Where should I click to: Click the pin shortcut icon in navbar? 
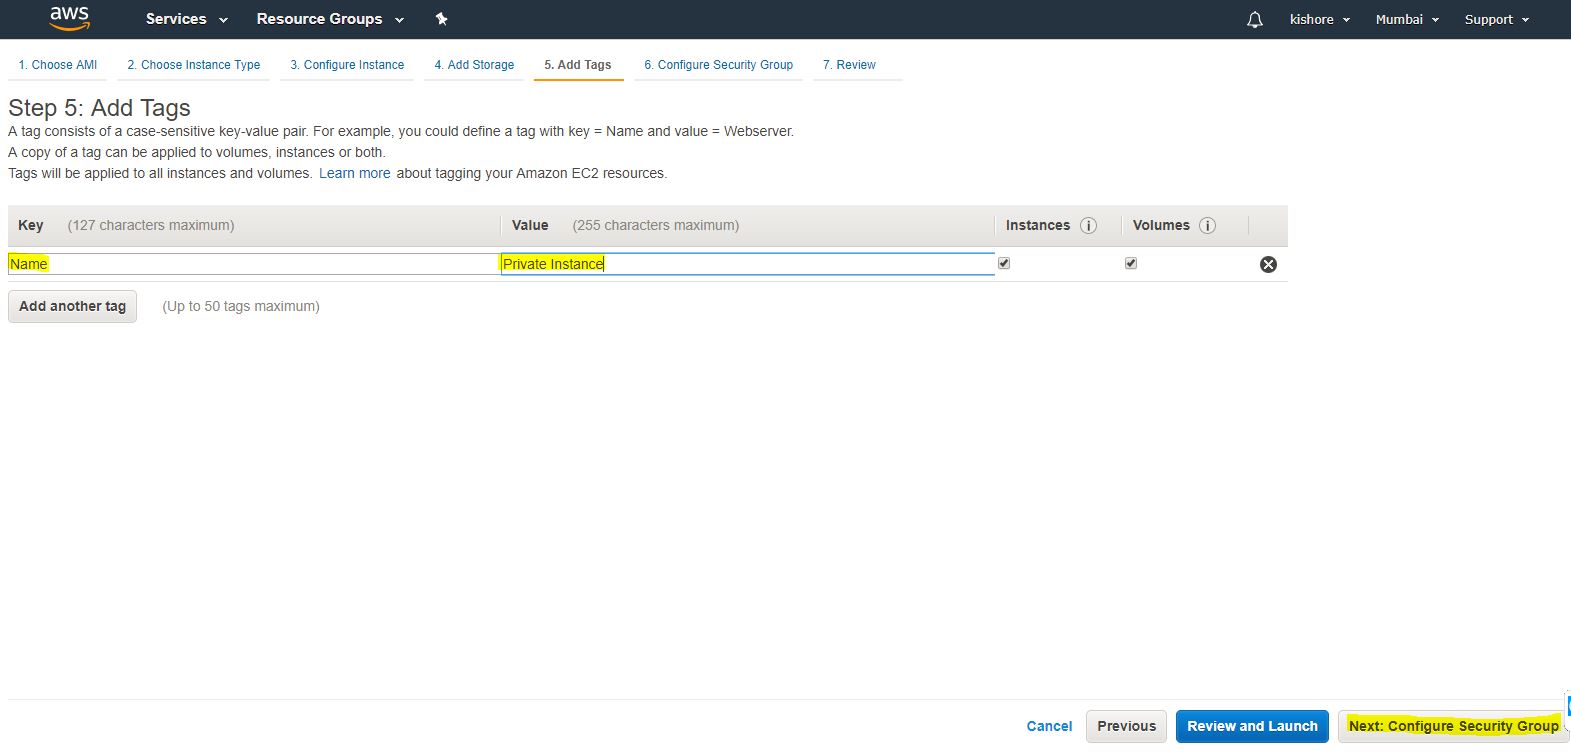tap(441, 19)
